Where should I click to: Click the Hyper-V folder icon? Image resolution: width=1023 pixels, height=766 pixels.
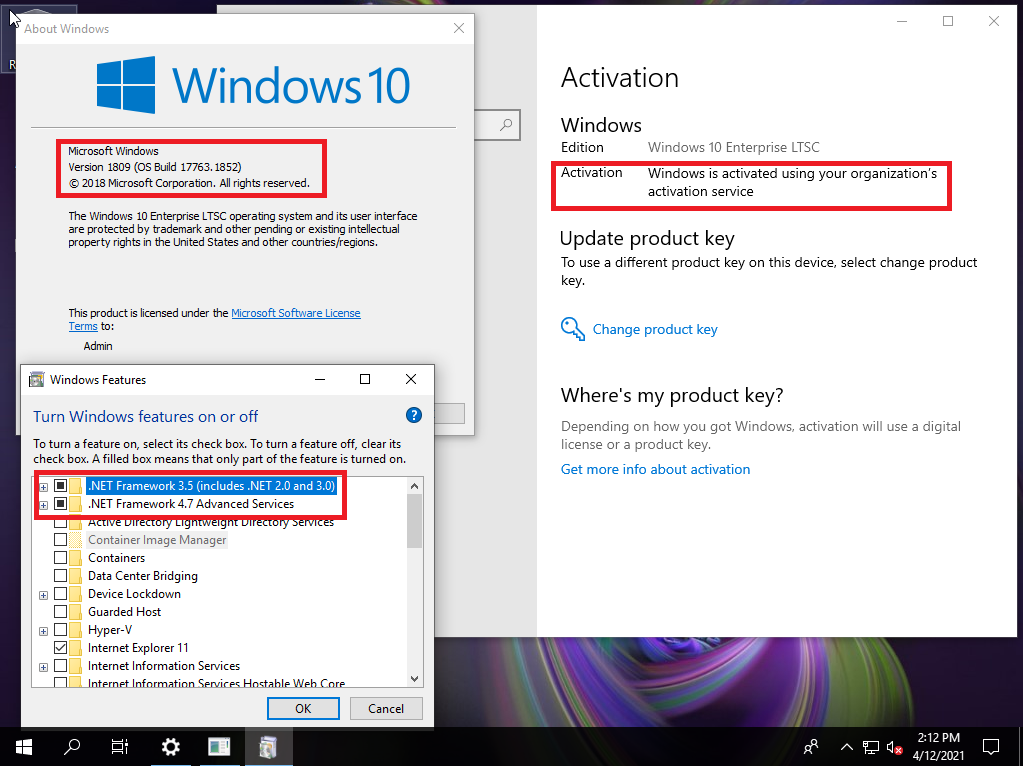tap(76, 630)
